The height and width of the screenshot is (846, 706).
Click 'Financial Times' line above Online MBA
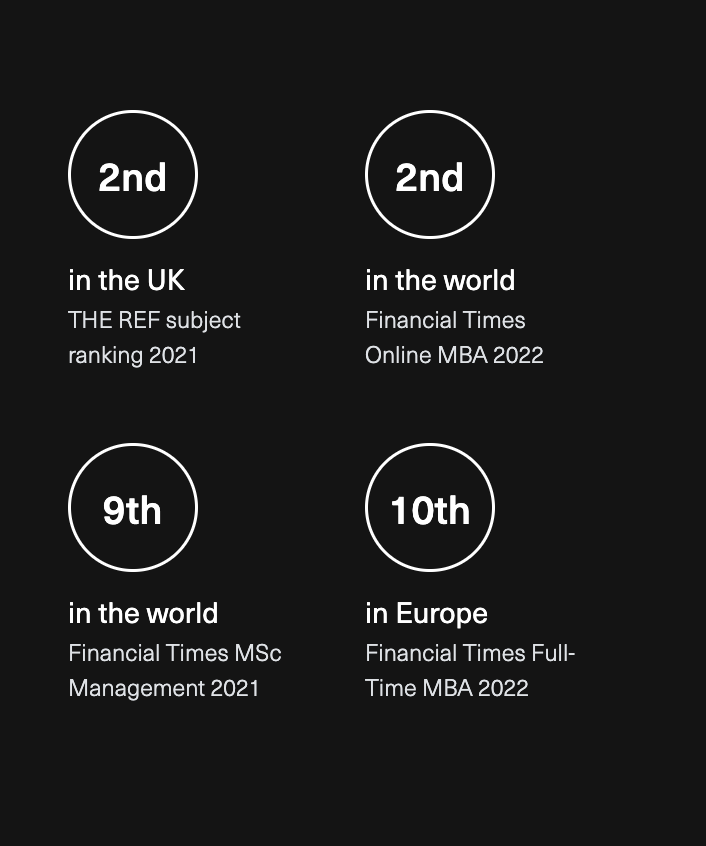tap(445, 321)
